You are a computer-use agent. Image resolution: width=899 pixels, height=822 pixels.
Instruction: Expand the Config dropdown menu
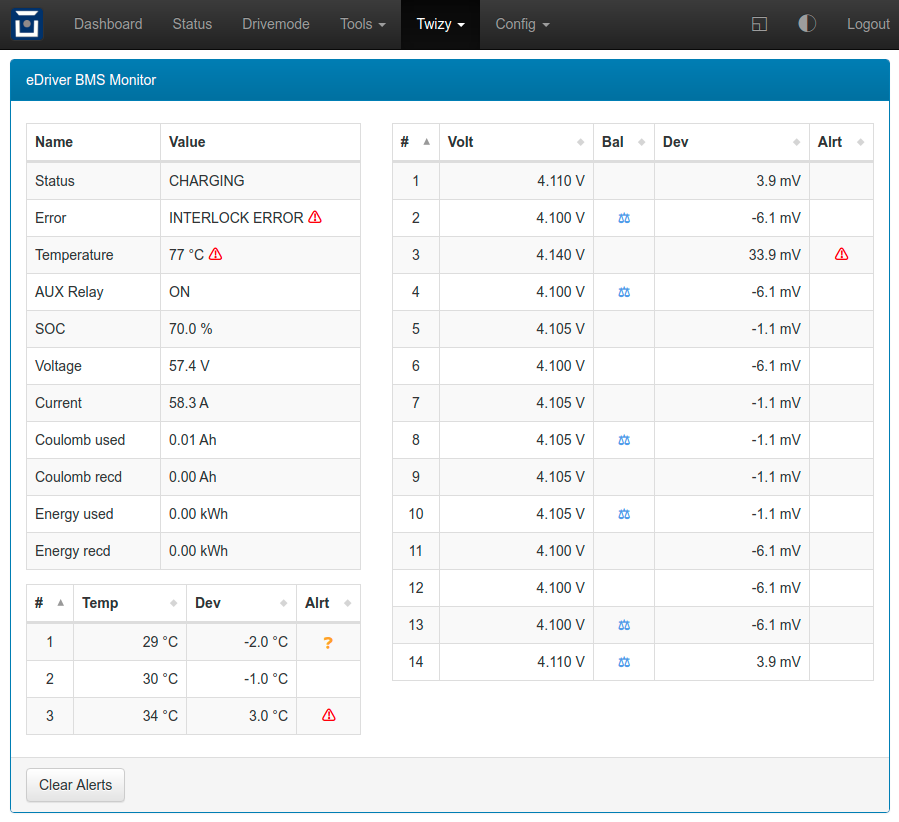[x=522, y=24]
